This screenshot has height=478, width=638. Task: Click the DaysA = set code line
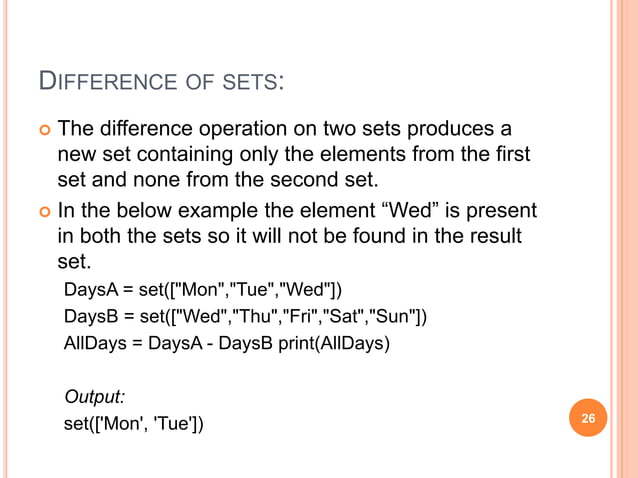point(203,291)
